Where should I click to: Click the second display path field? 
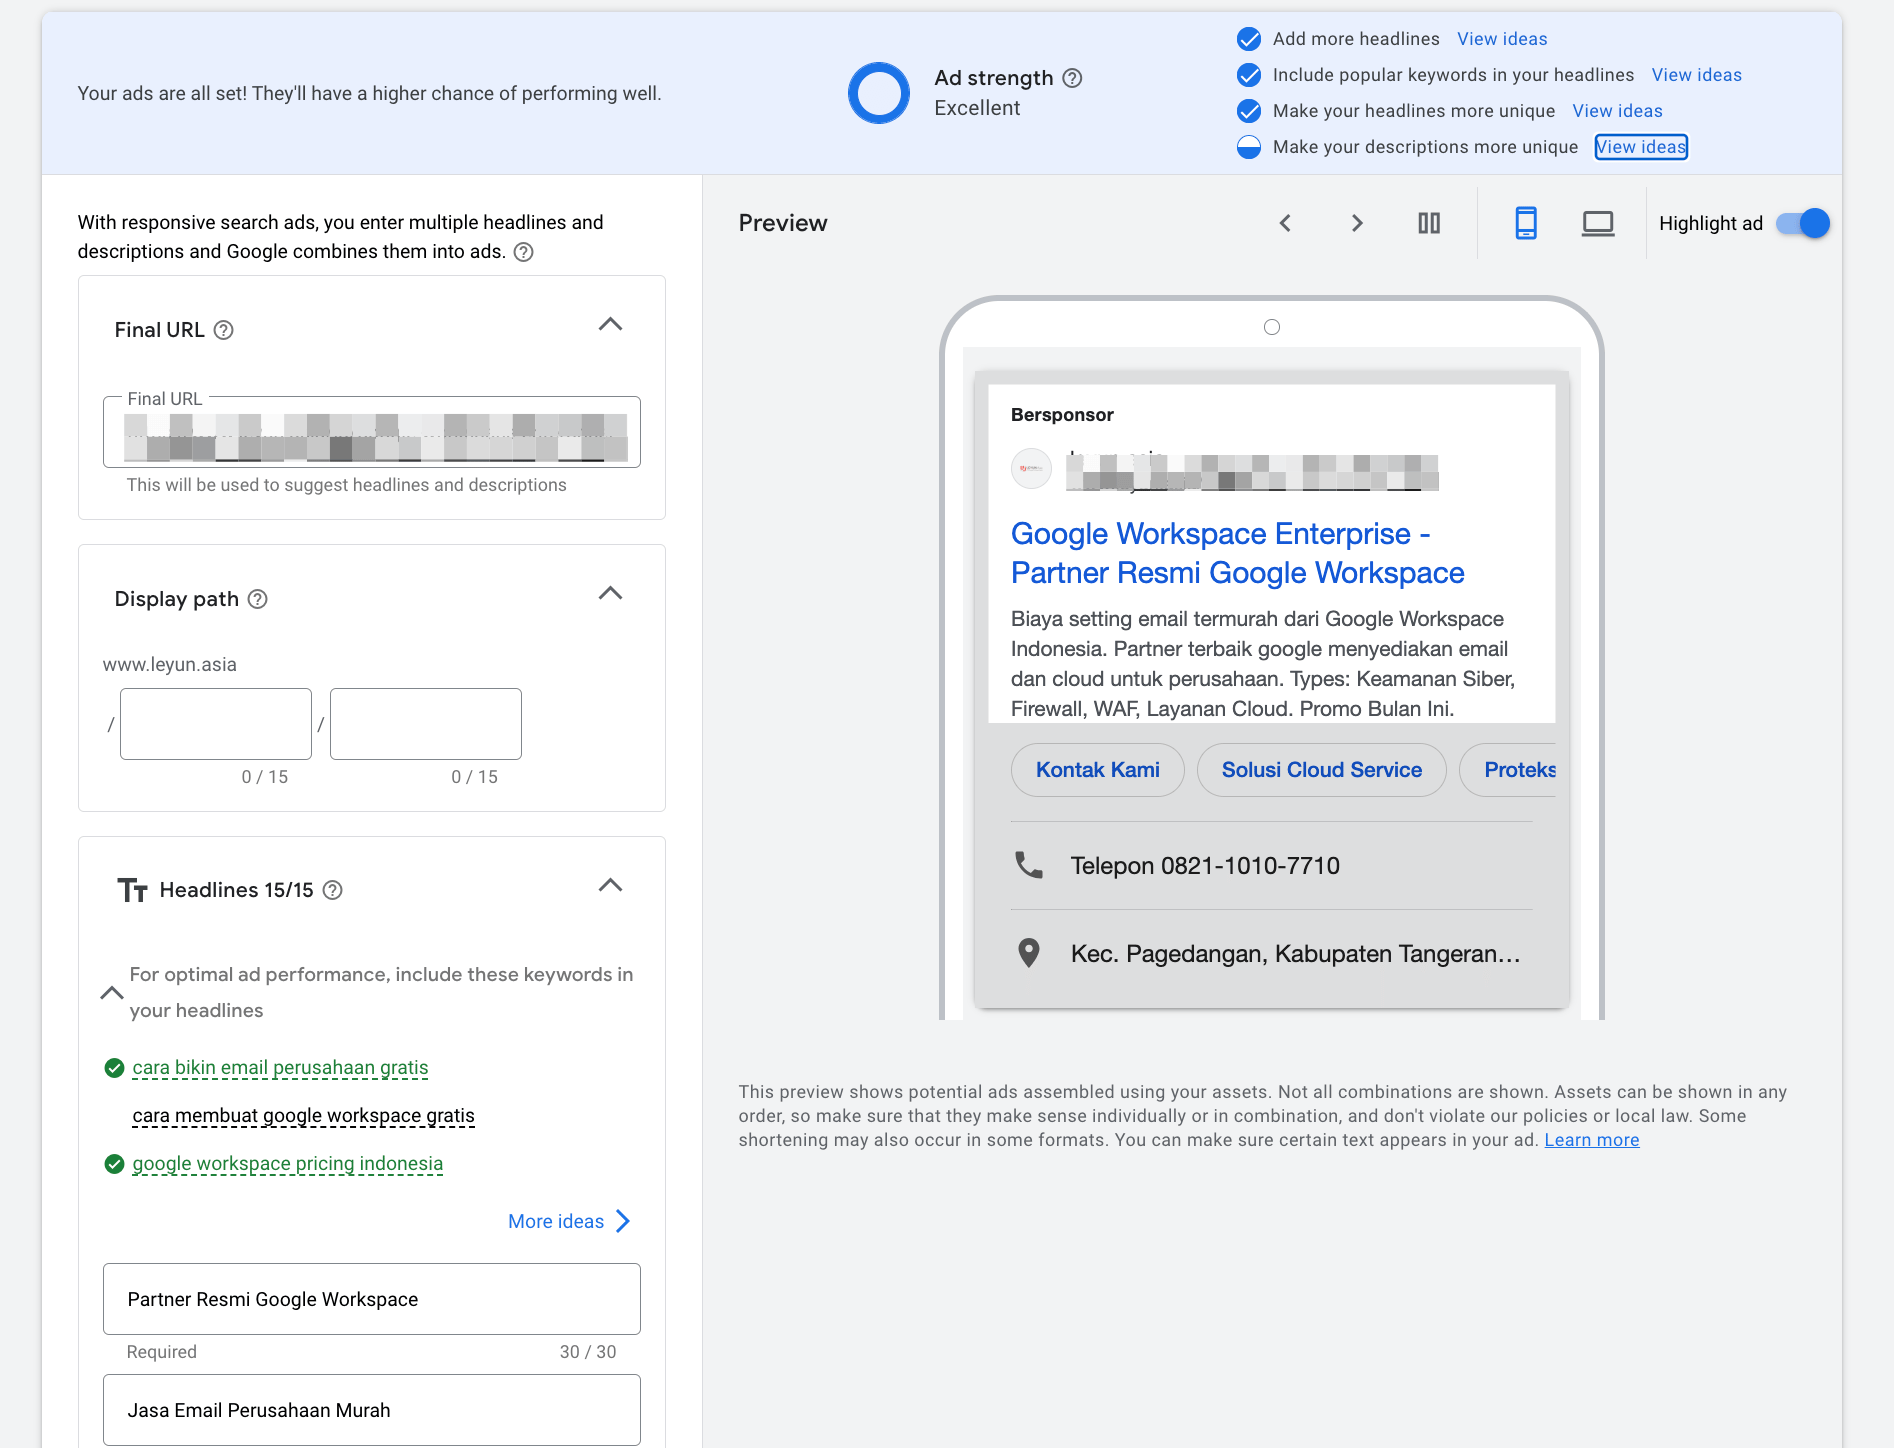[x=426, y=724]
